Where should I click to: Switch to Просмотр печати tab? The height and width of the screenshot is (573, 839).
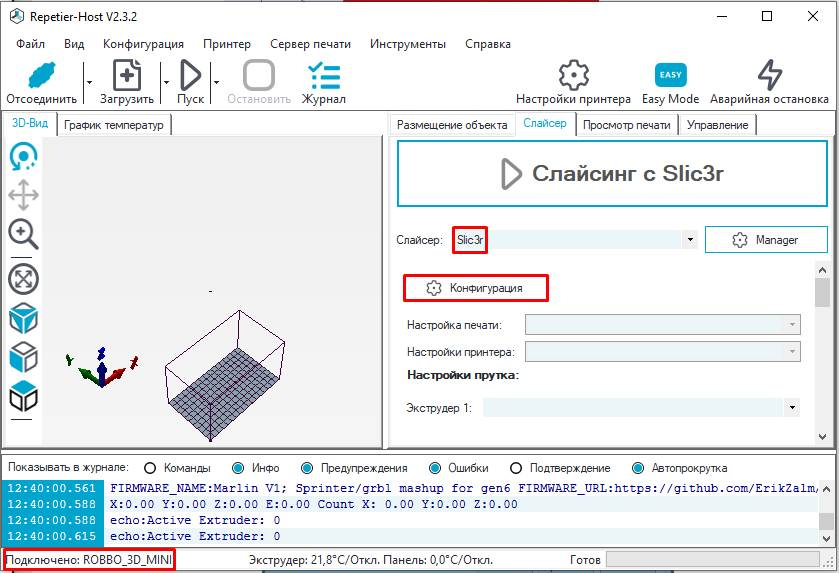coord(627,125)
